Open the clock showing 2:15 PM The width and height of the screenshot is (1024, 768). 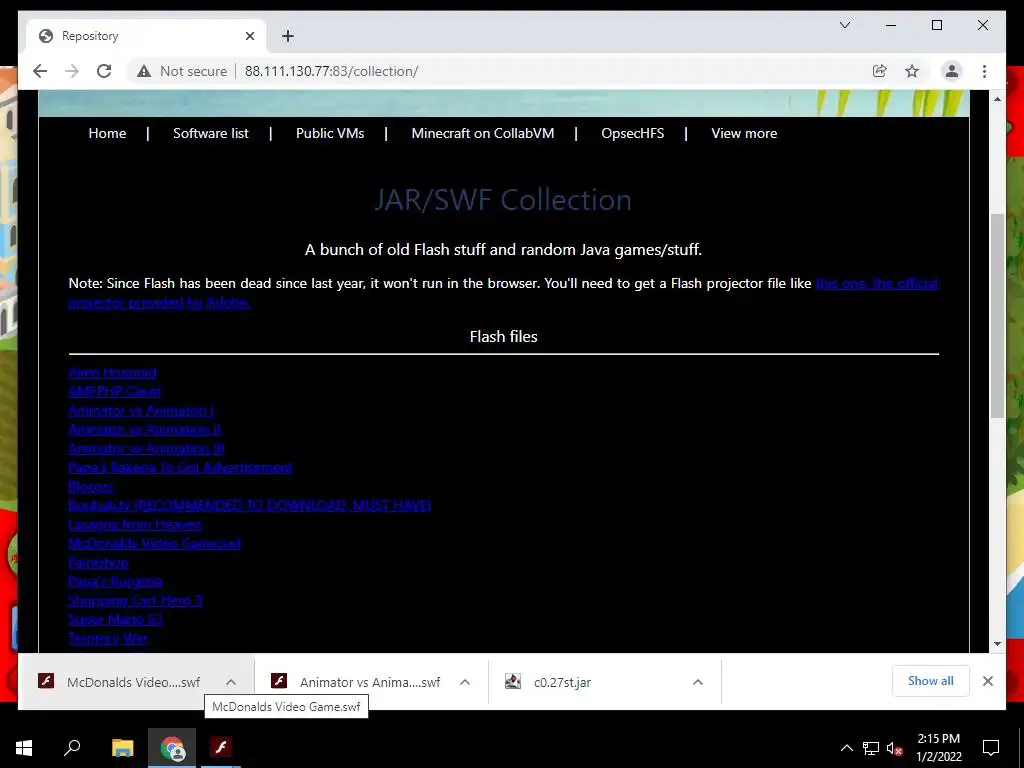[938, 748]
